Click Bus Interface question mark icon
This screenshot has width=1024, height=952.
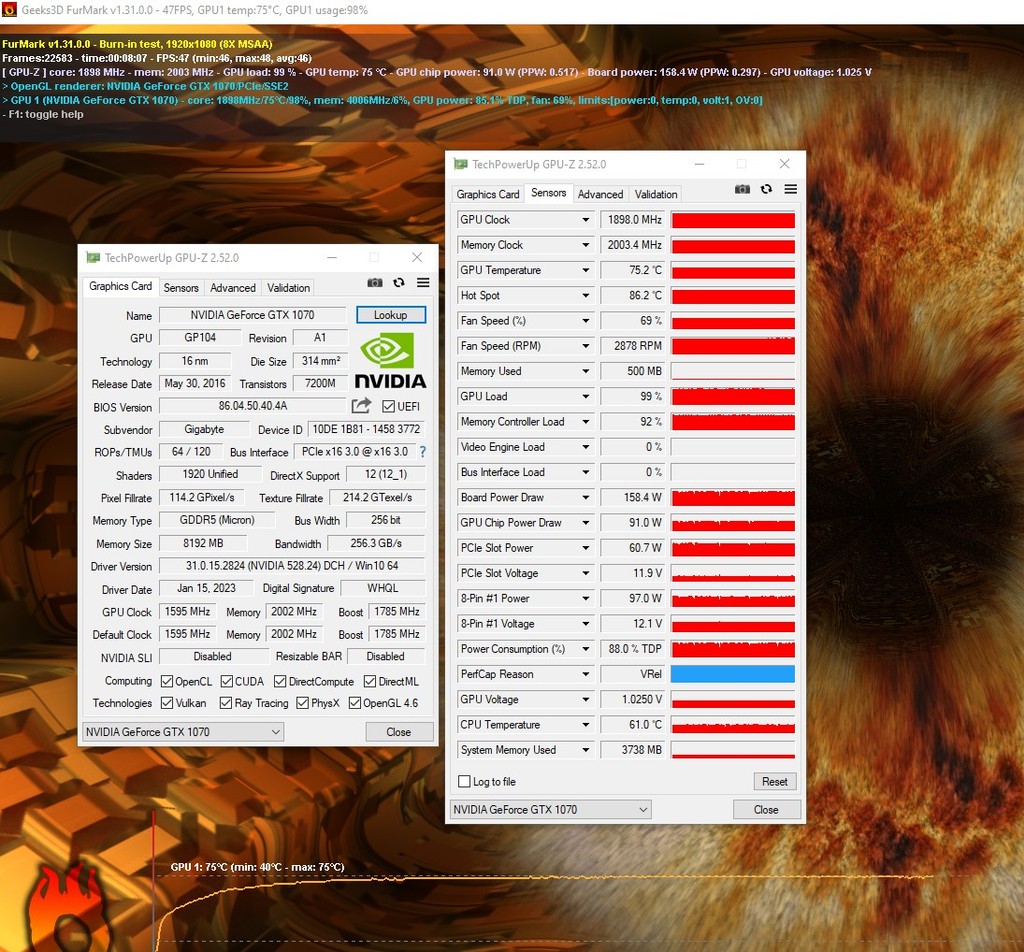coord(423,452)
